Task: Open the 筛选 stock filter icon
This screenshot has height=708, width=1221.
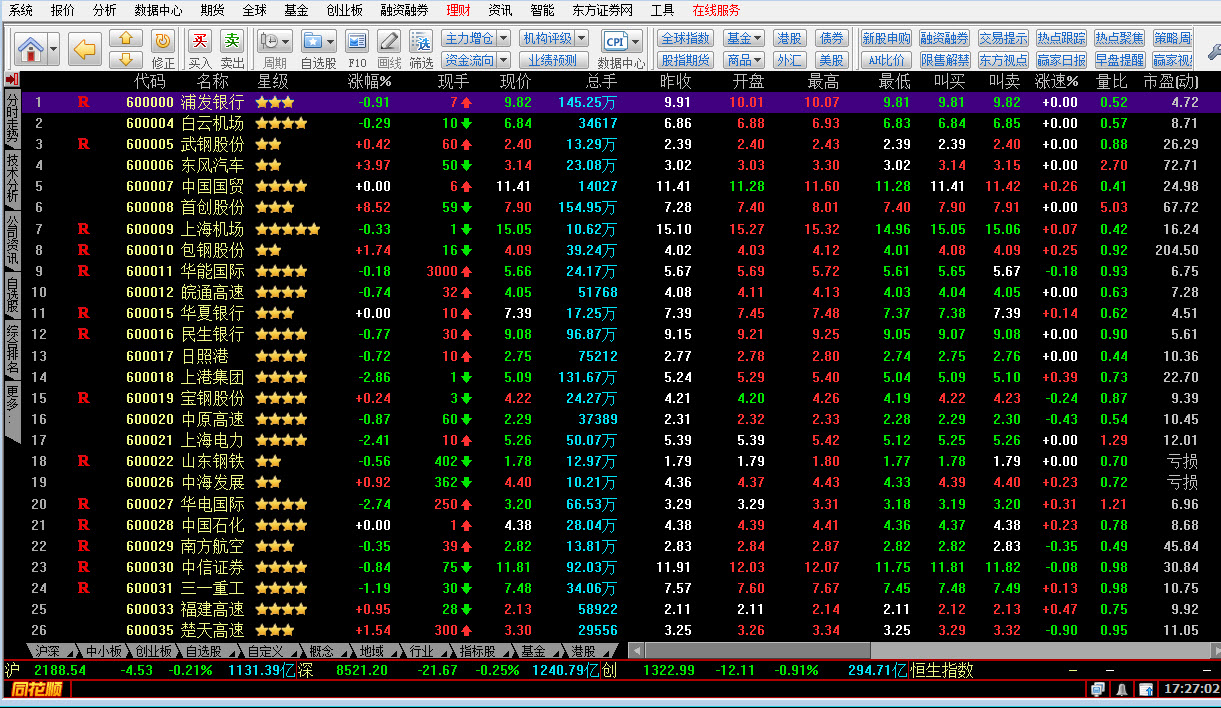Action: (x=421, y=41)
